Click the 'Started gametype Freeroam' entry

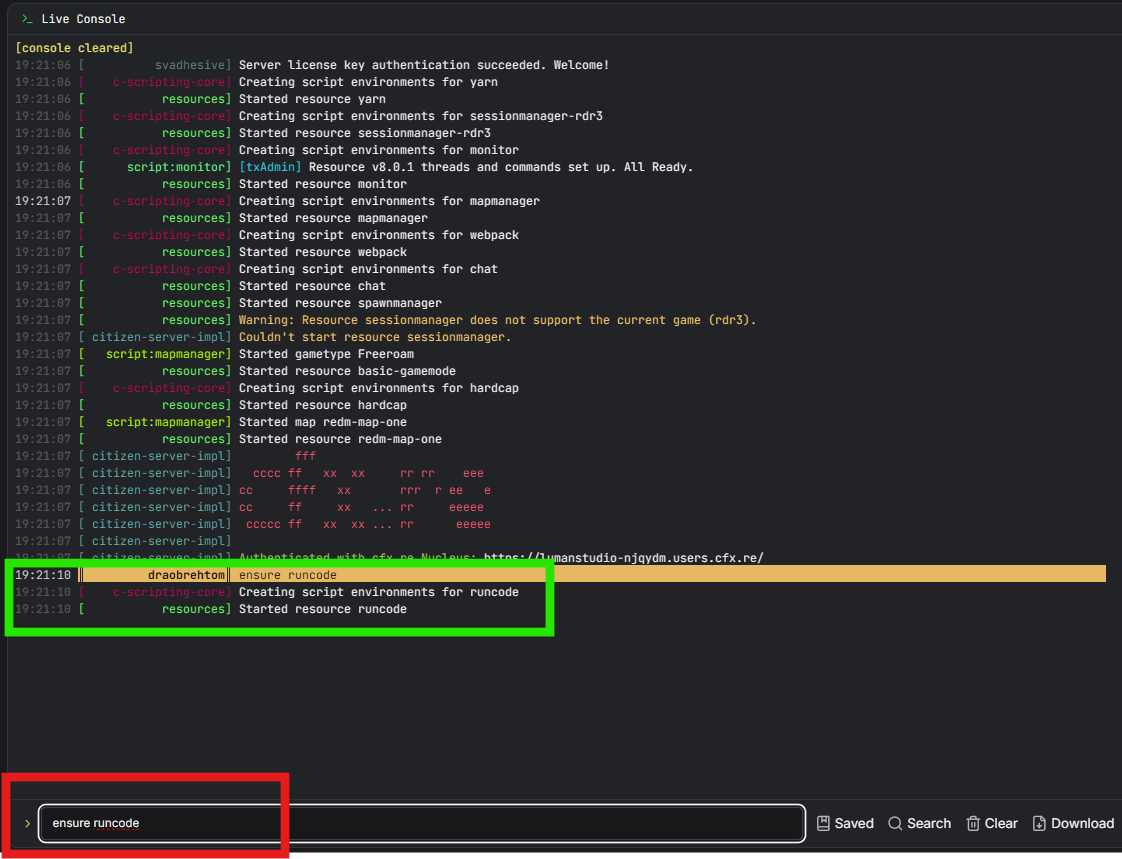coord(326,354)
